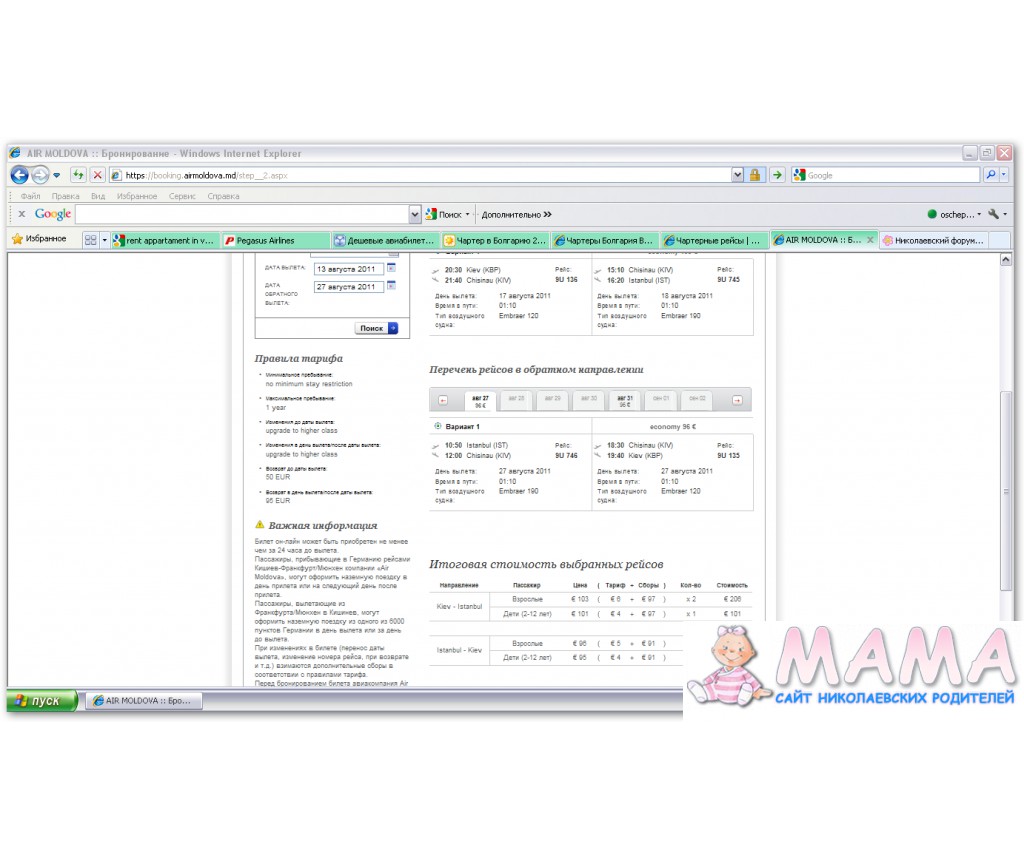1024x860 pixels.
Task: Expand Дополнительно options on Google toolbar
Action: [516, 214]
